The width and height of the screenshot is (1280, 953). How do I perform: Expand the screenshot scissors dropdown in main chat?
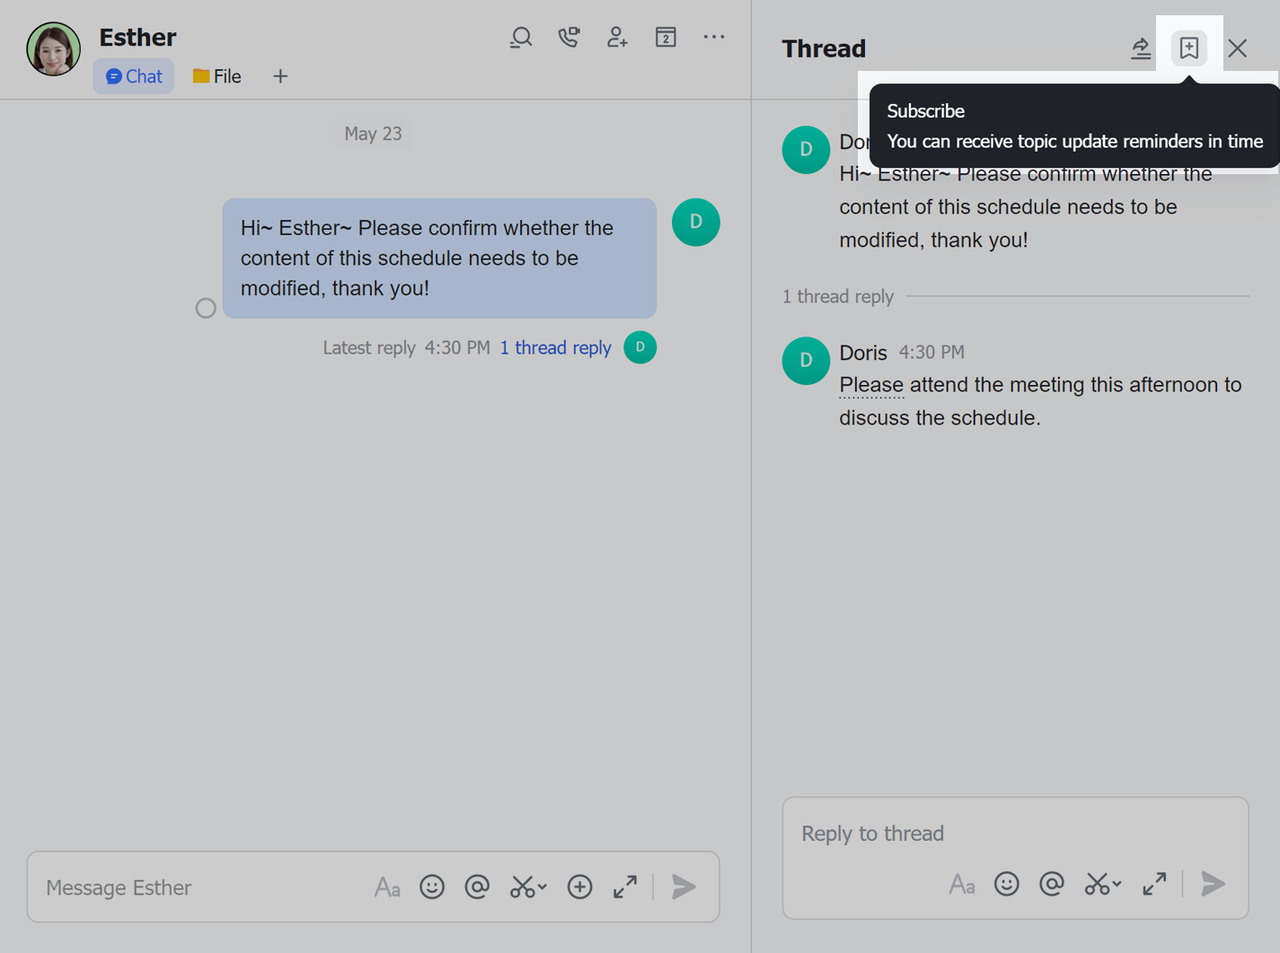click(x=542, y=887)
